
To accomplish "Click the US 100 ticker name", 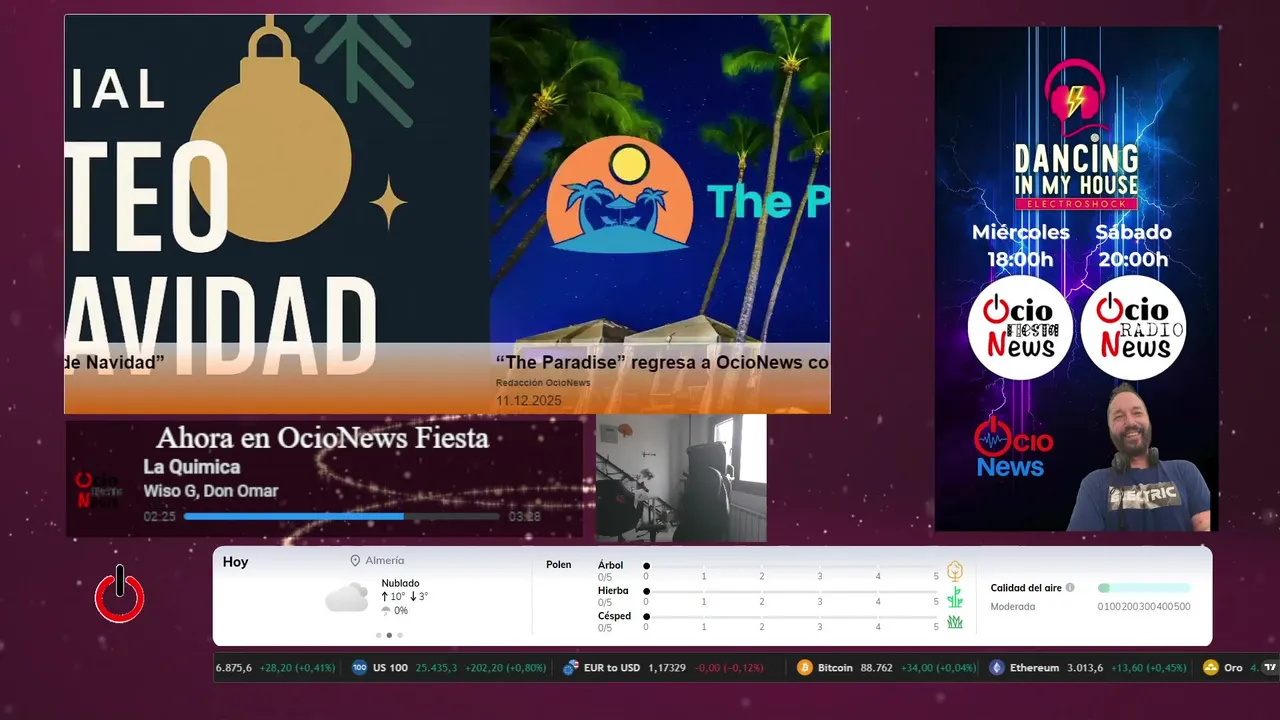I will pyautogui.click(x=390, y=668).
